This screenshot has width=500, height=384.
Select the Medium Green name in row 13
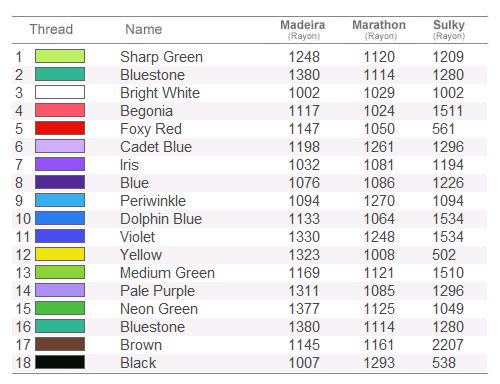click(168, 273)
